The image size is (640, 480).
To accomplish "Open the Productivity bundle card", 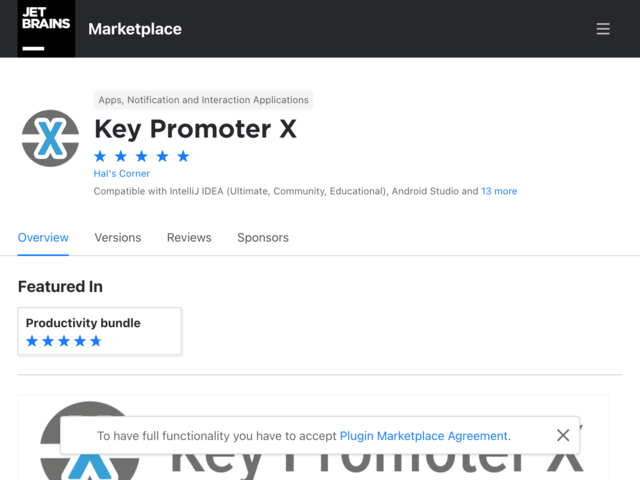I will tap(100, 331).
